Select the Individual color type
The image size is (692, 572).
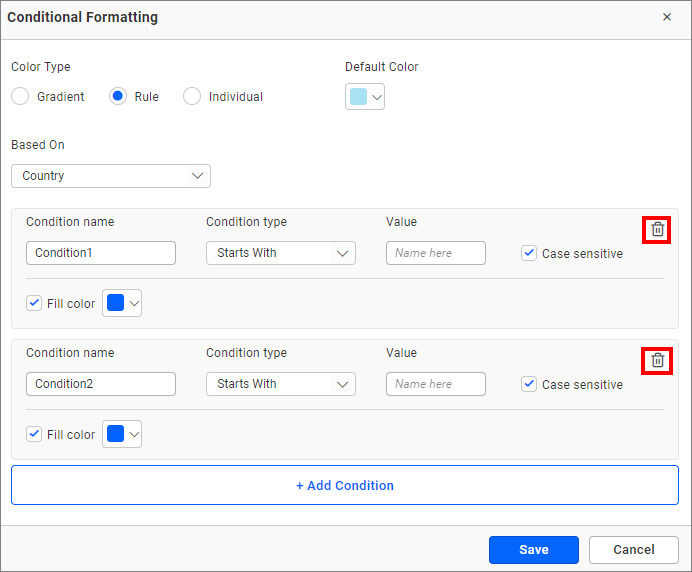(x=192, y=97)
